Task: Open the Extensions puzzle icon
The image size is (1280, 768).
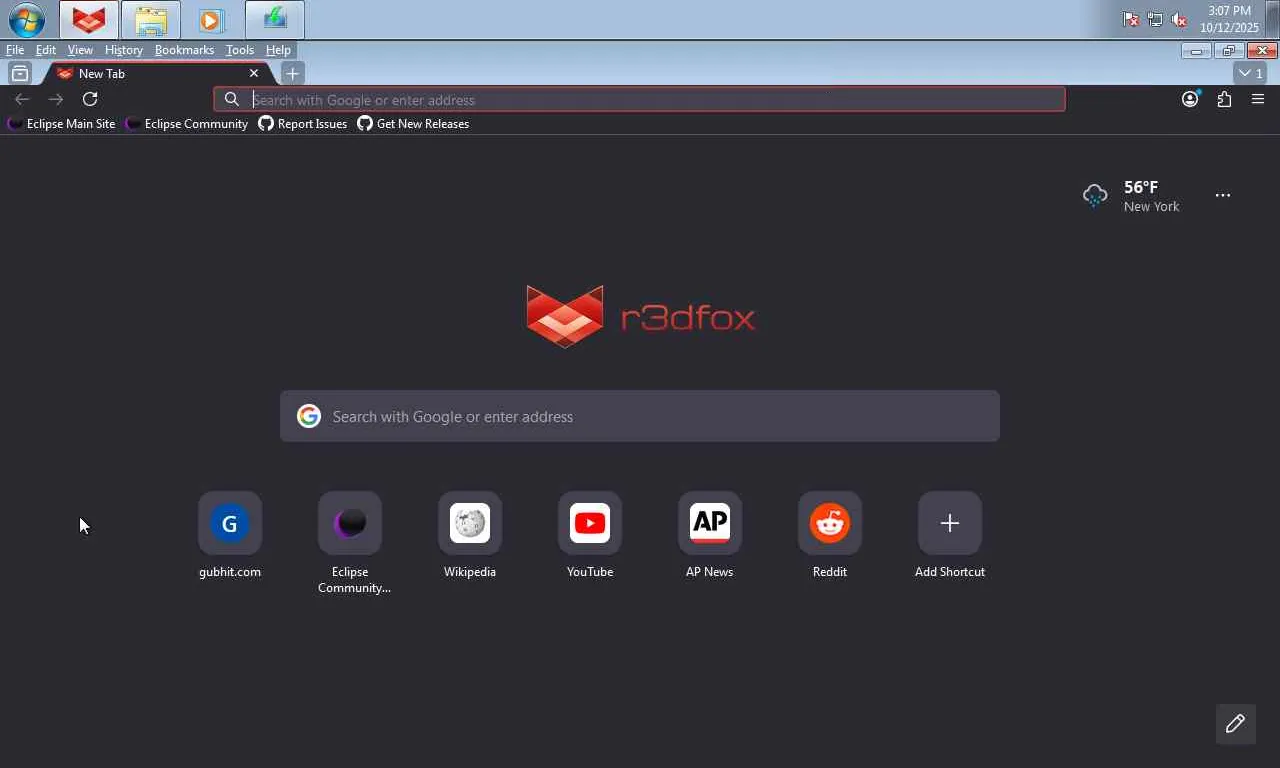Action: click(1224, 99)
